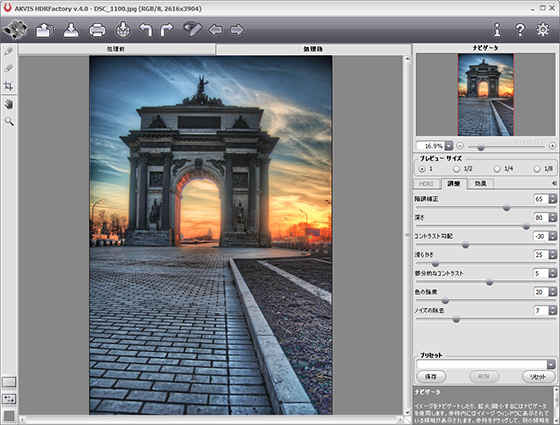Click the preset save button

(x=431, y=376)
